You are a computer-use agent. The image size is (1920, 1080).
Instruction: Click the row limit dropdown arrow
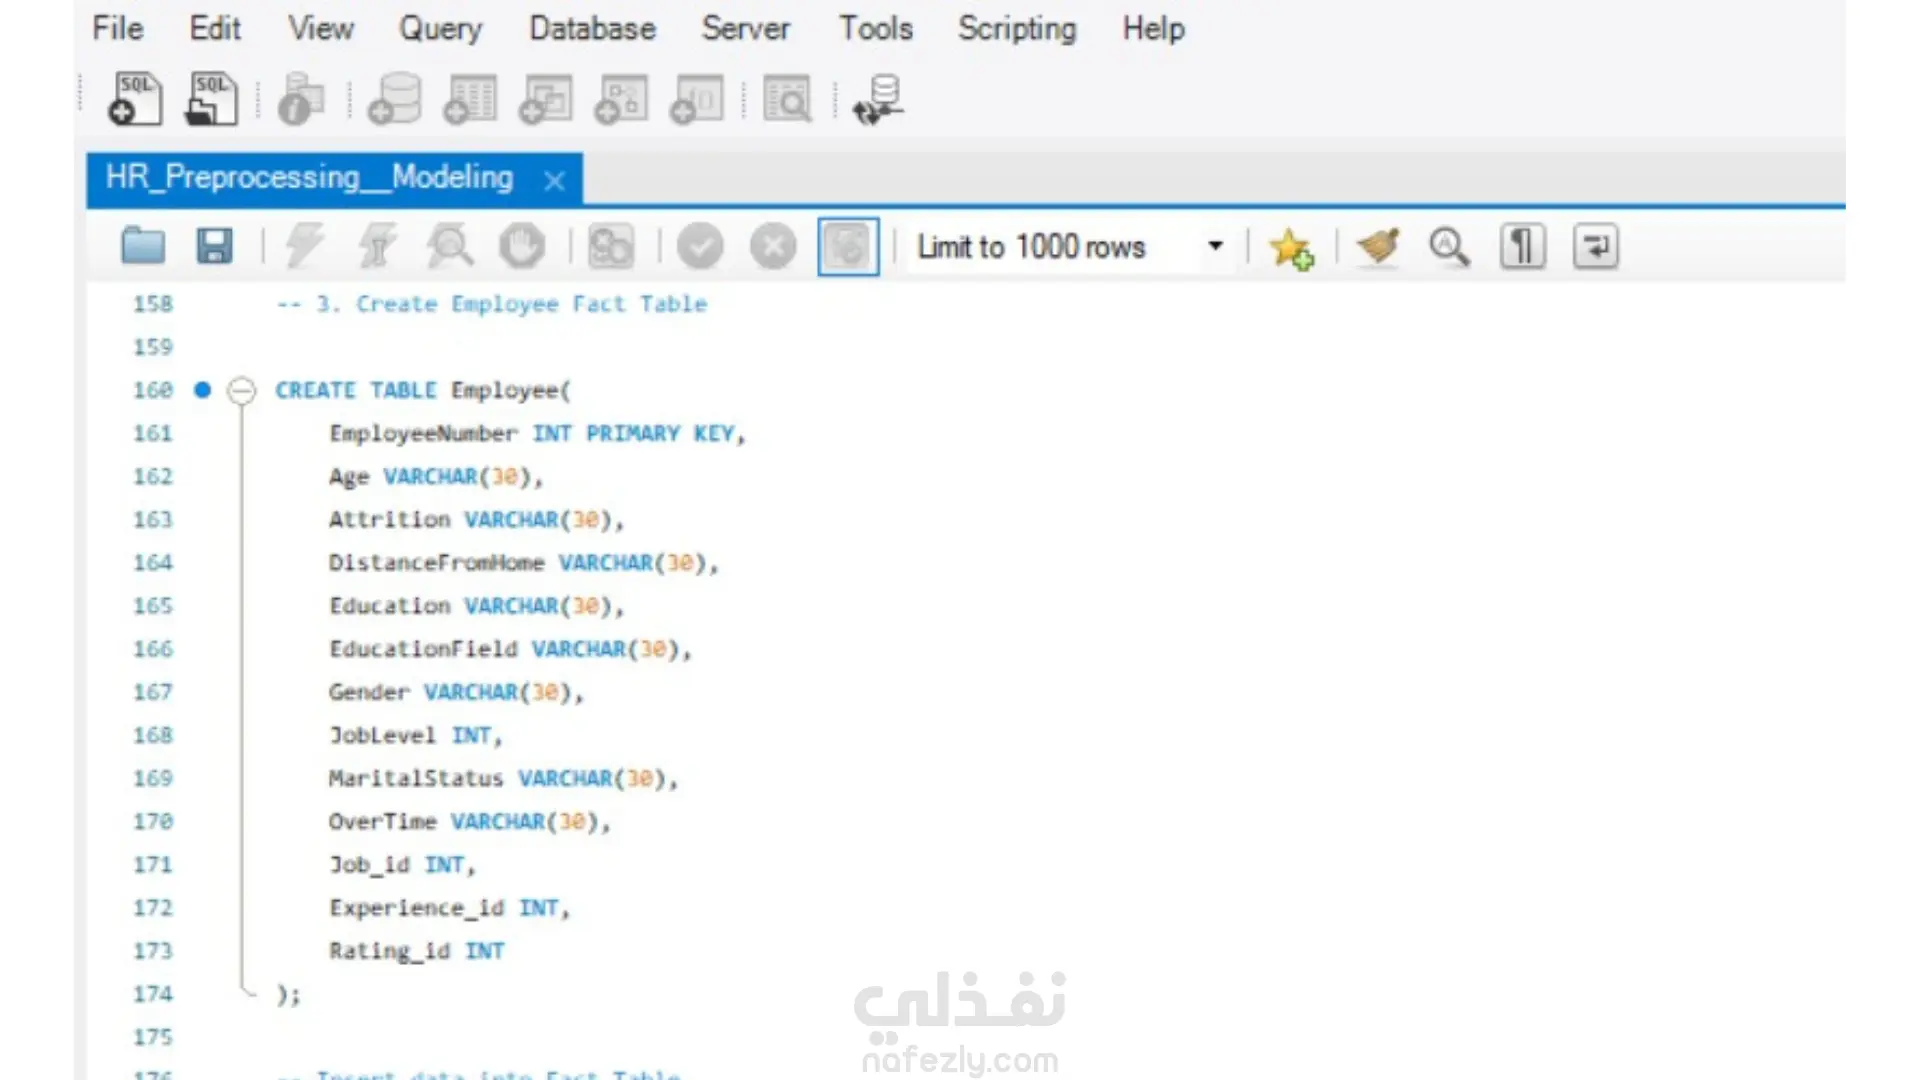1215,246
